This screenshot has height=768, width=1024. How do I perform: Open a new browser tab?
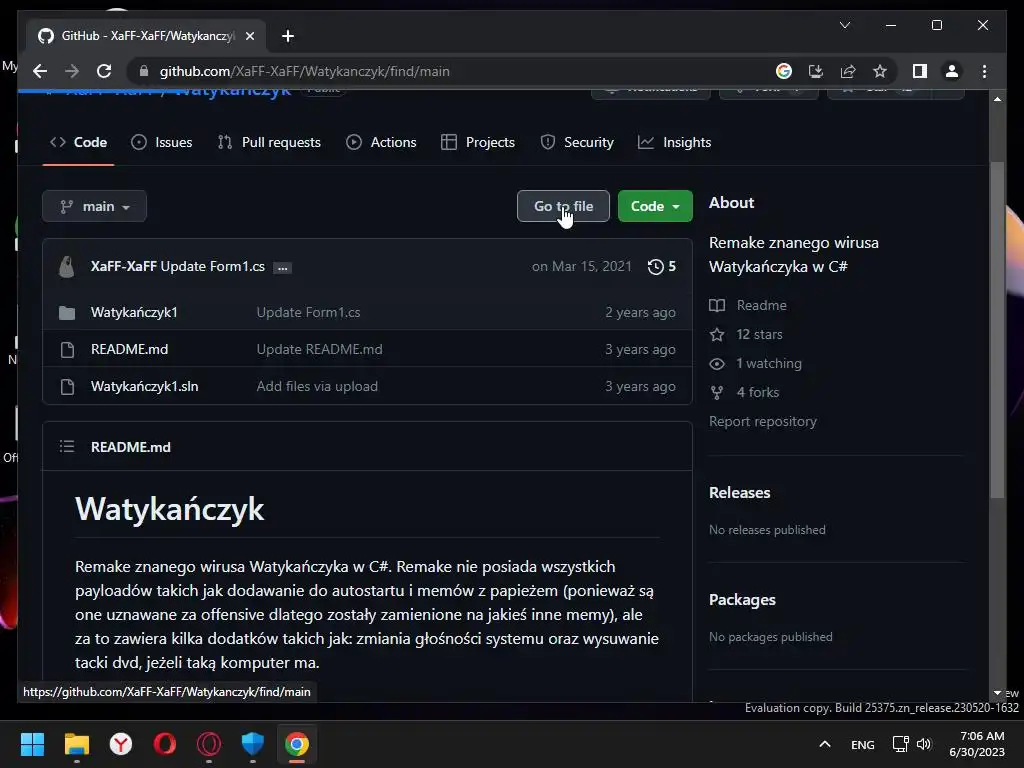pos(287,36)
